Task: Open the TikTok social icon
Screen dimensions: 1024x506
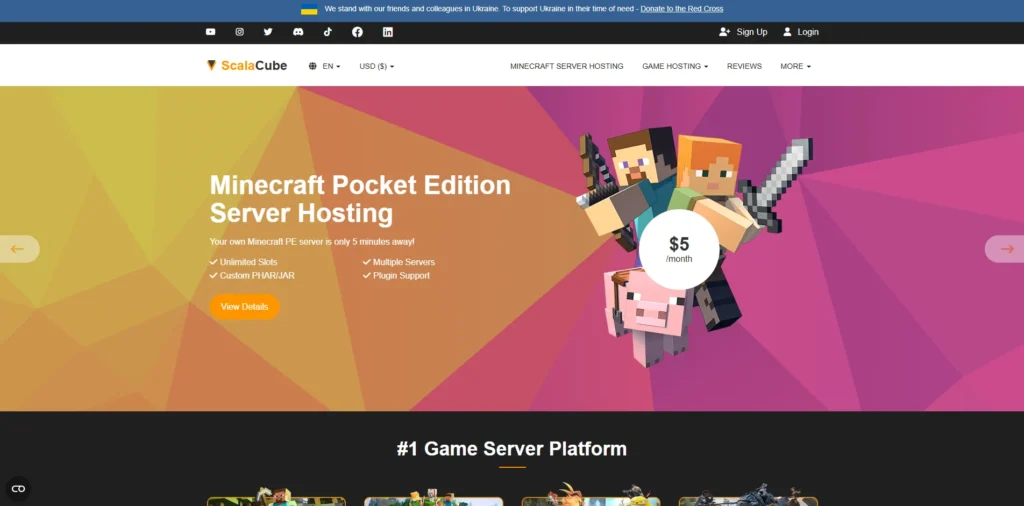Action: tap(328, 32)
